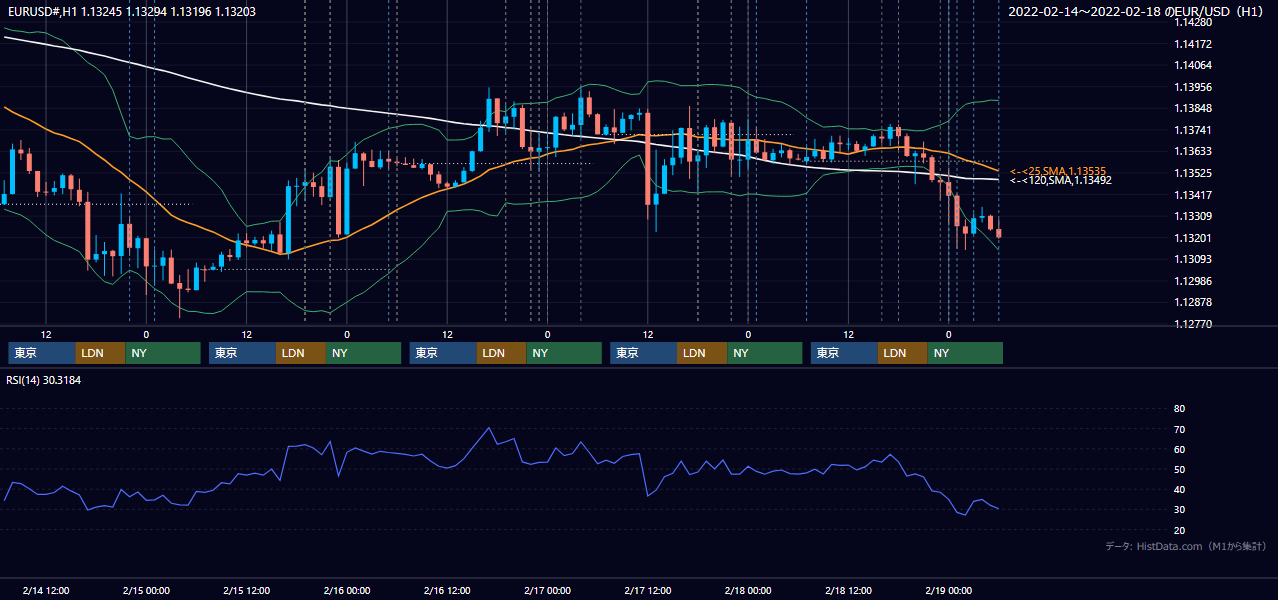Click price axis label 1.13093
This screenshot has width=1278, height=600.
[1192, 259]
